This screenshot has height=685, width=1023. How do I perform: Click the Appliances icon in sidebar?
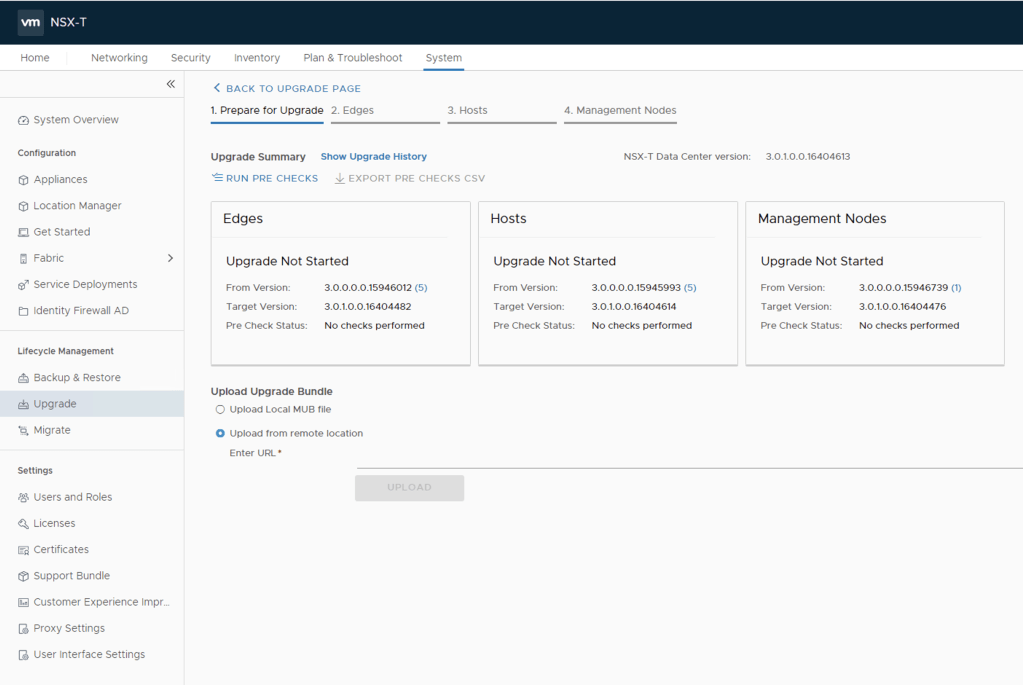pyautogui.click(x=24, y=180)
